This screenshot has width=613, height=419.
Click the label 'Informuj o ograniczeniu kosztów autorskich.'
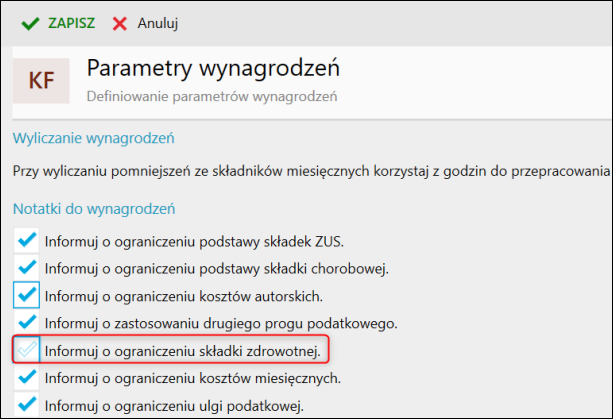(184, 296)
